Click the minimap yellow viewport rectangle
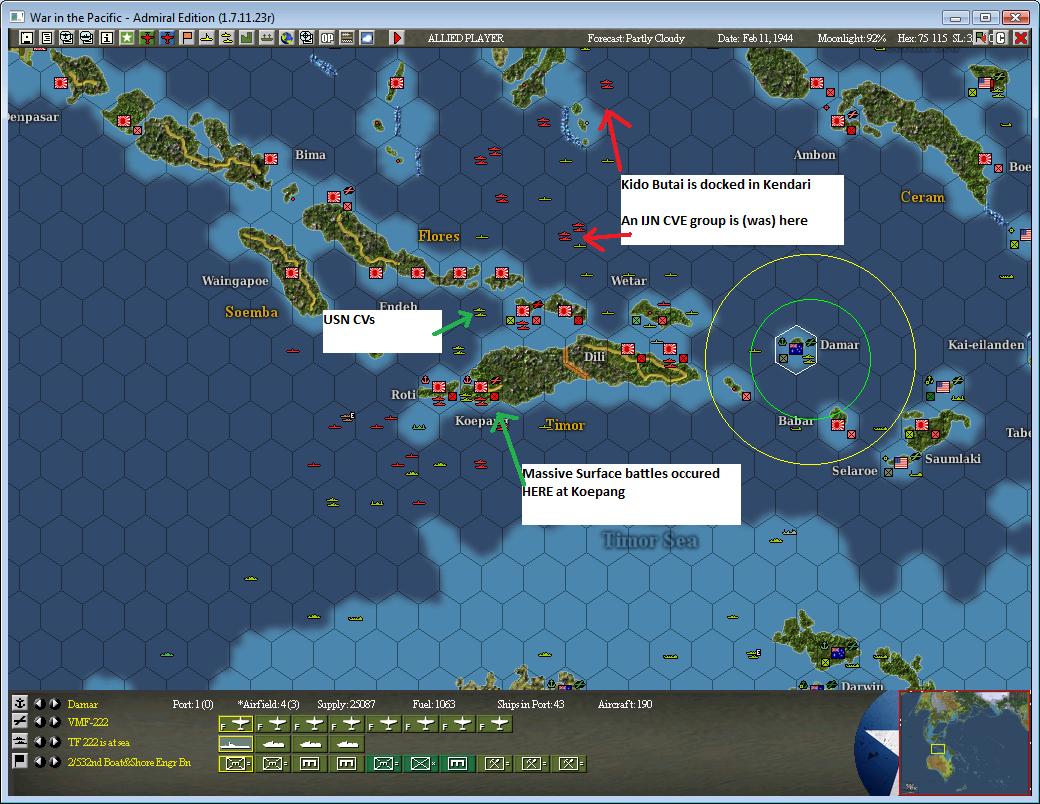The height and width of the screenshot is (804, 1040). (937, 749)
